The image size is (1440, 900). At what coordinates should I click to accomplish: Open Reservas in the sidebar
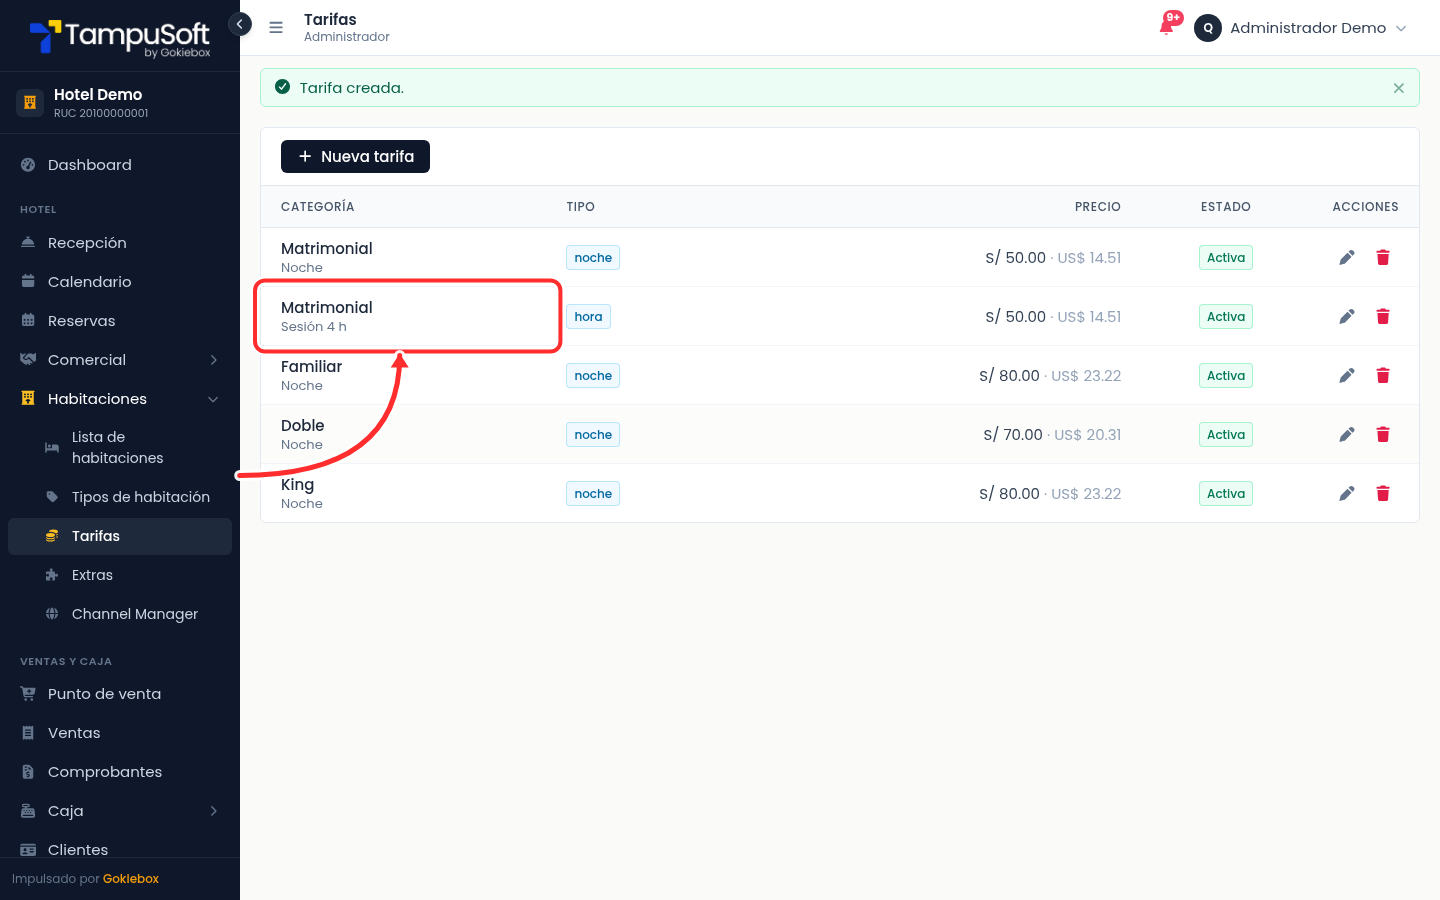coord(120,321)
